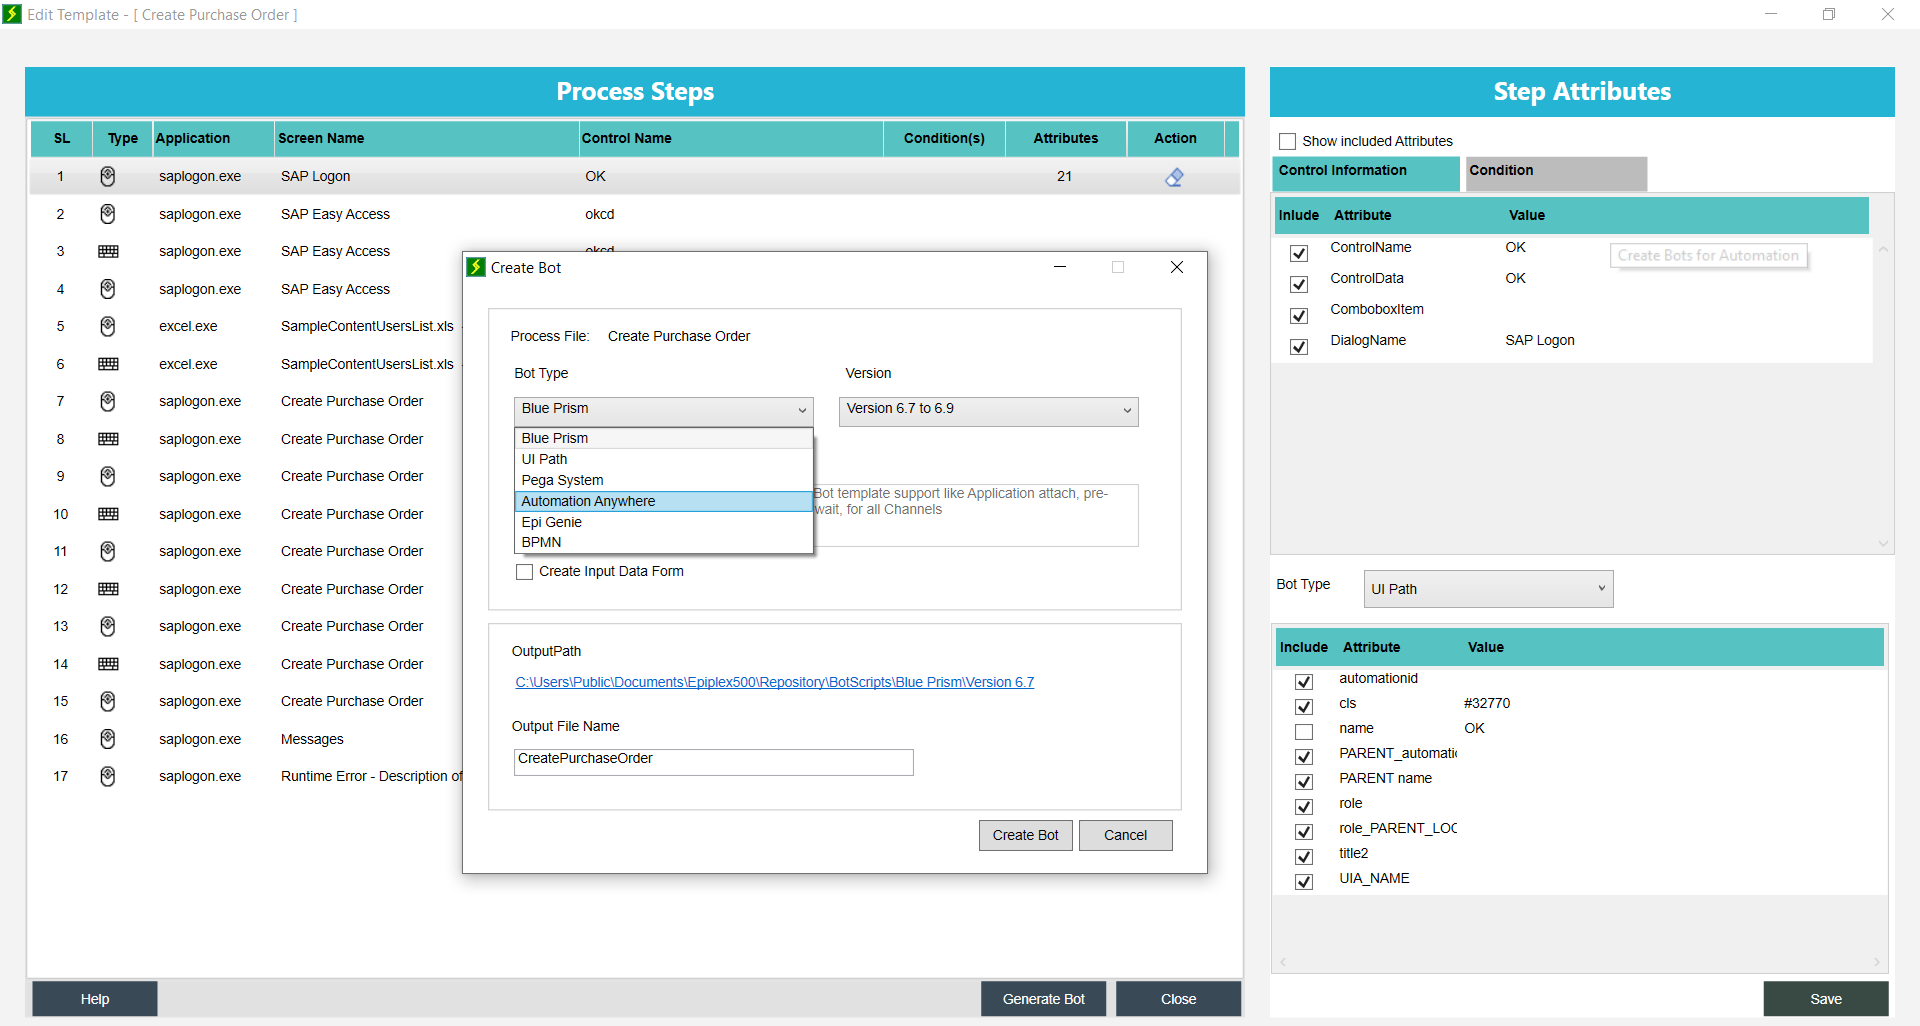Click keyboard type icon in row 6
The width and height of the screenshot is (1920, 1026).
point(108,364)
